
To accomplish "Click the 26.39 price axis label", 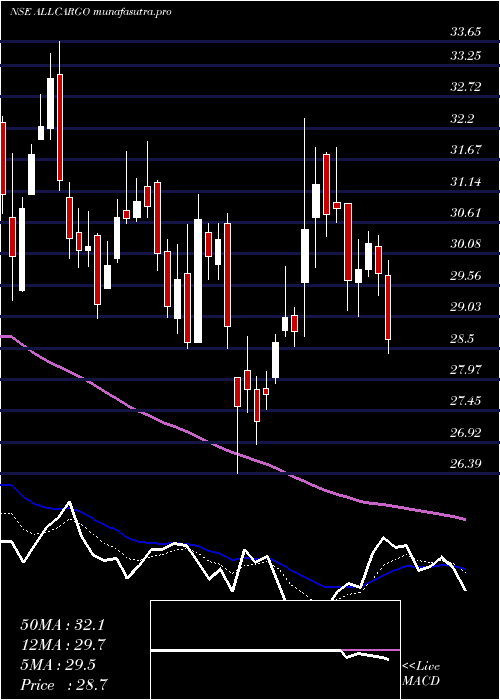I will click(466, 464).
